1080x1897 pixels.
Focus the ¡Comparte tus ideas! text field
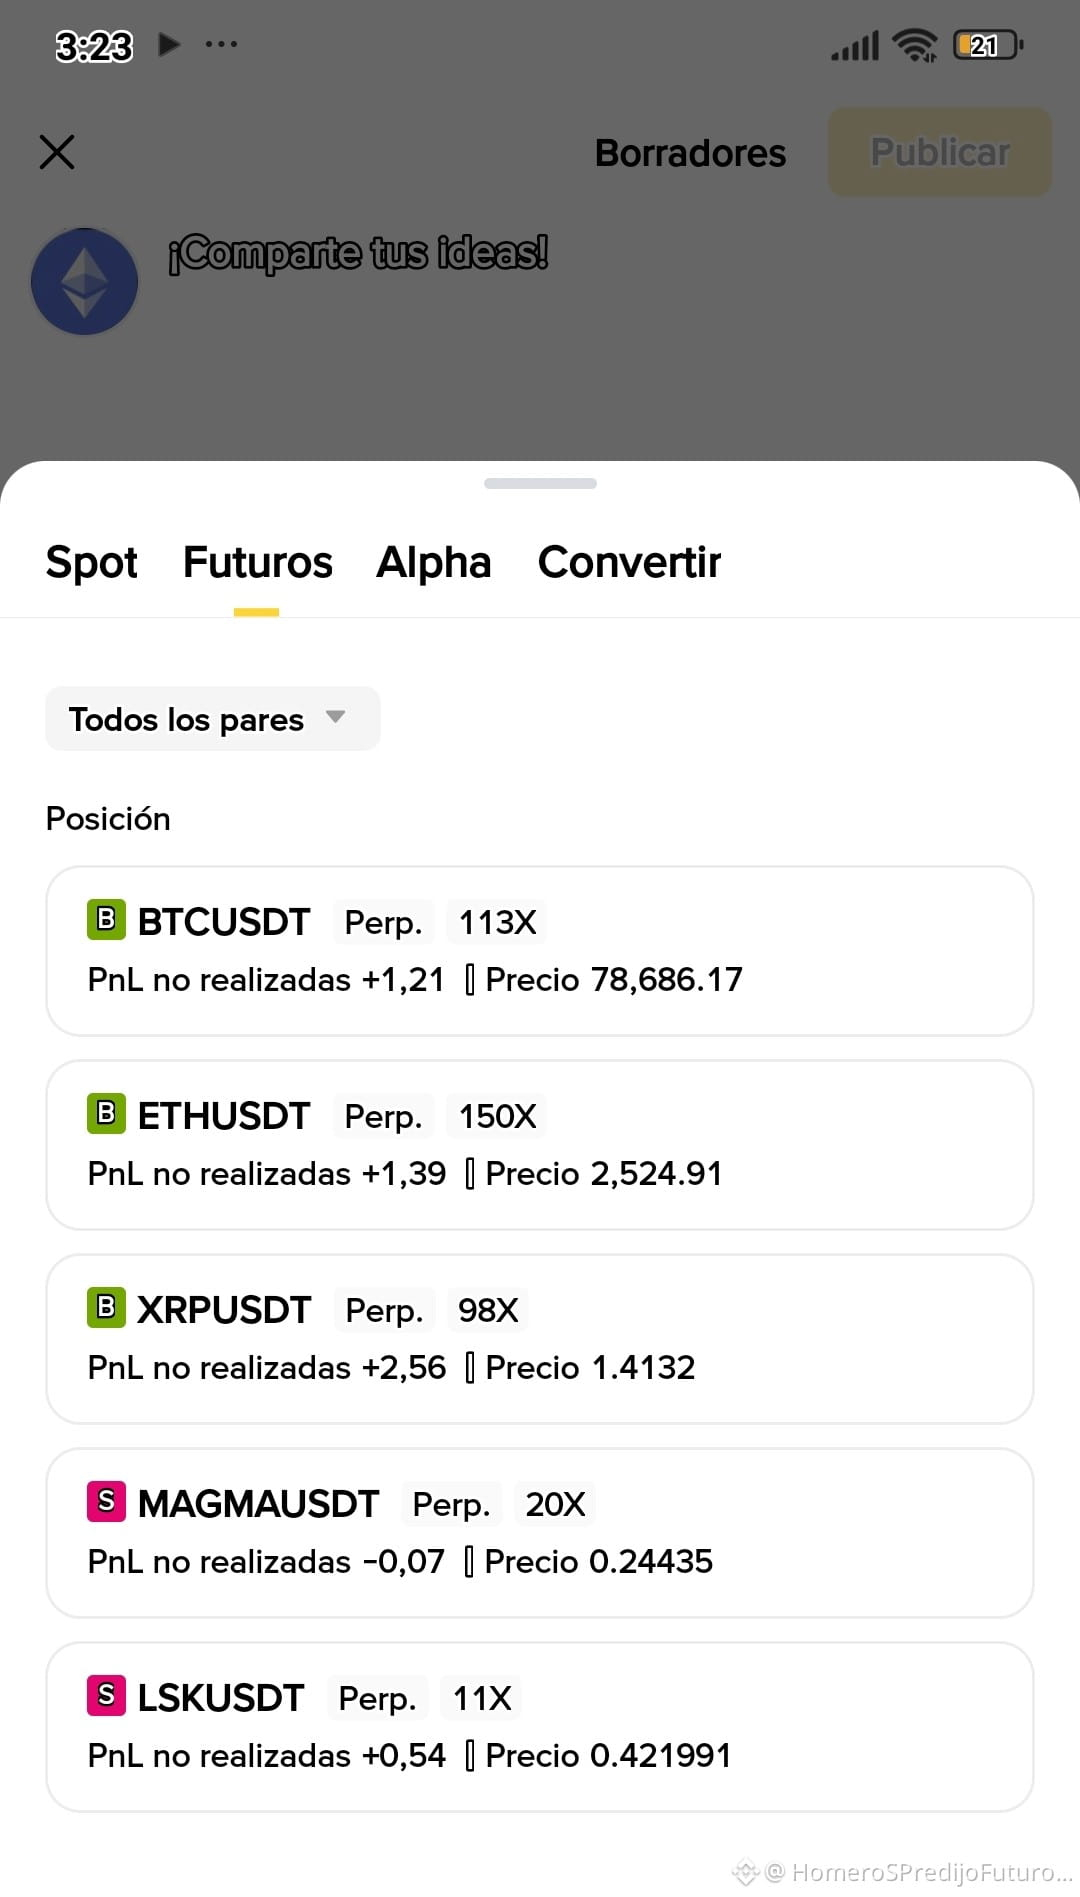coord(358,253)
